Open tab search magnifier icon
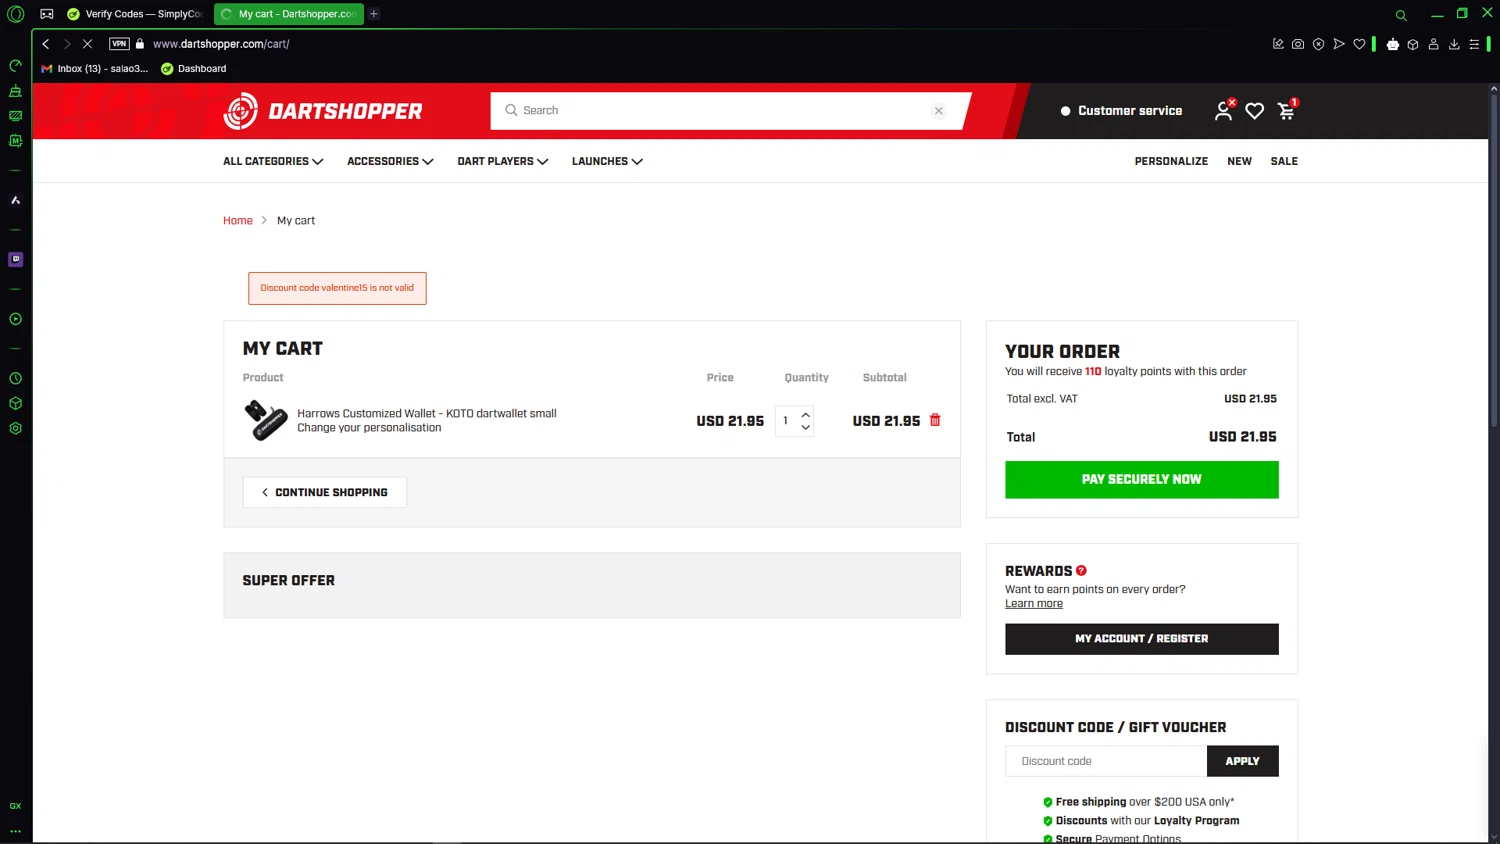Screen dimensions: 1500x844 pos(1401,15)
